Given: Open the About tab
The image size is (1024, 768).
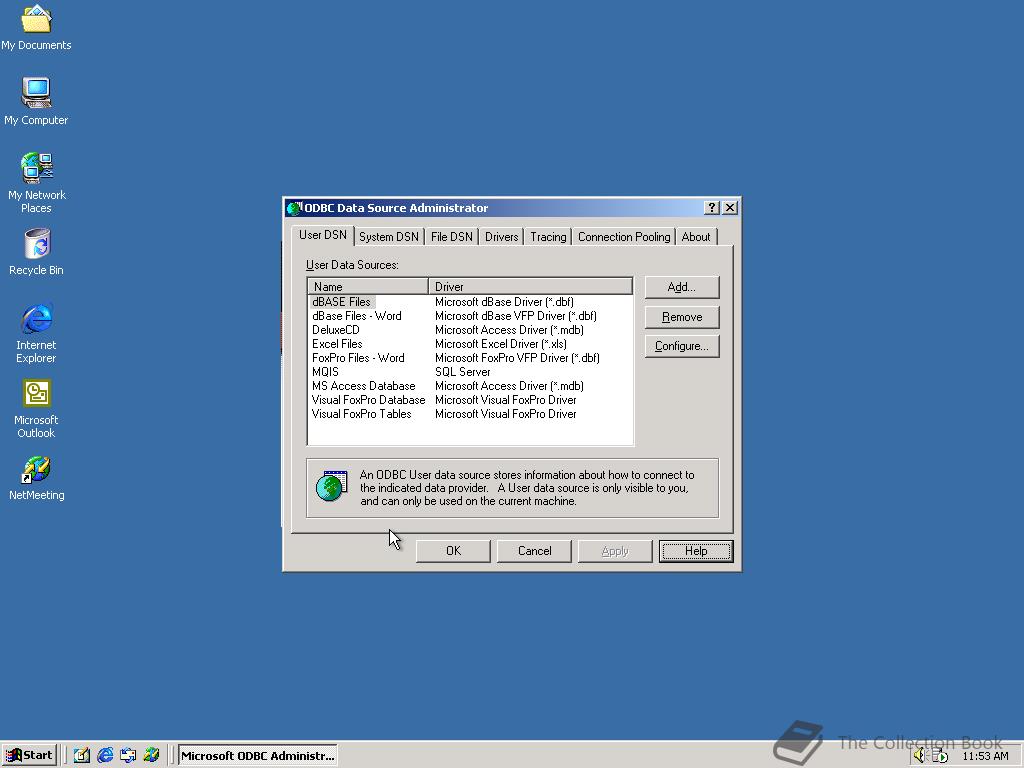Looking at the screenshot, I should click(696, 237).
